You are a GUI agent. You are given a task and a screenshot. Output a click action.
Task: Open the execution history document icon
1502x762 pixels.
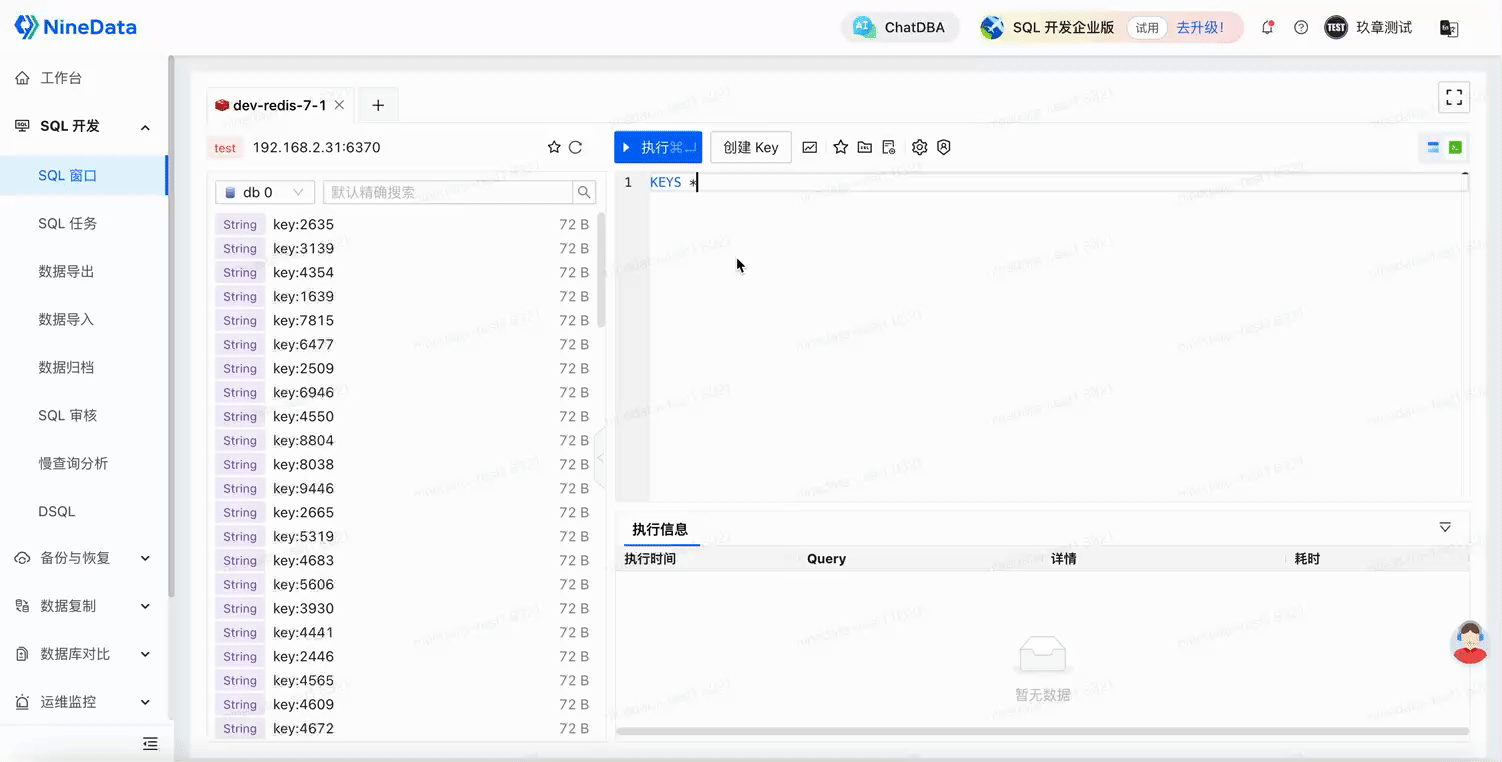[888, 147]
